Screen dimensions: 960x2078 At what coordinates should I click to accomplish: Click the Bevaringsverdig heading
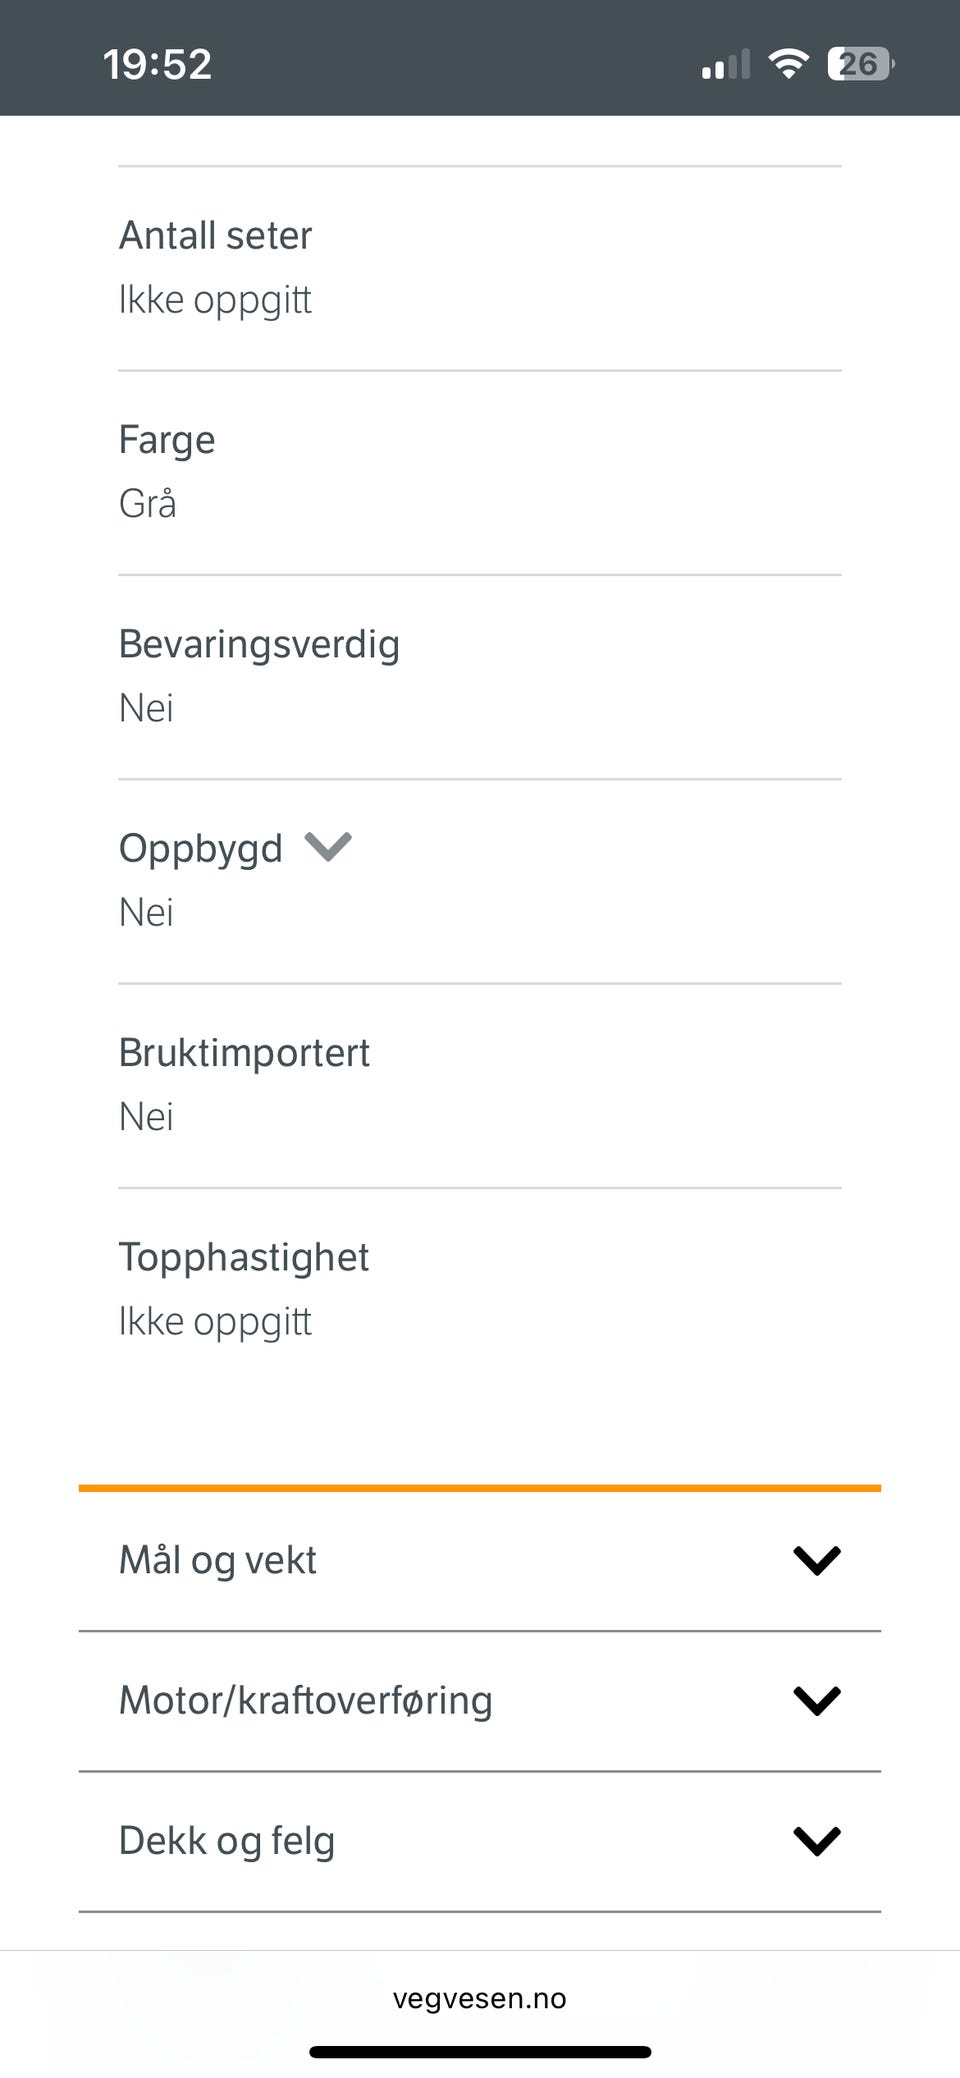pyautogui.click(x=259, y=644)
